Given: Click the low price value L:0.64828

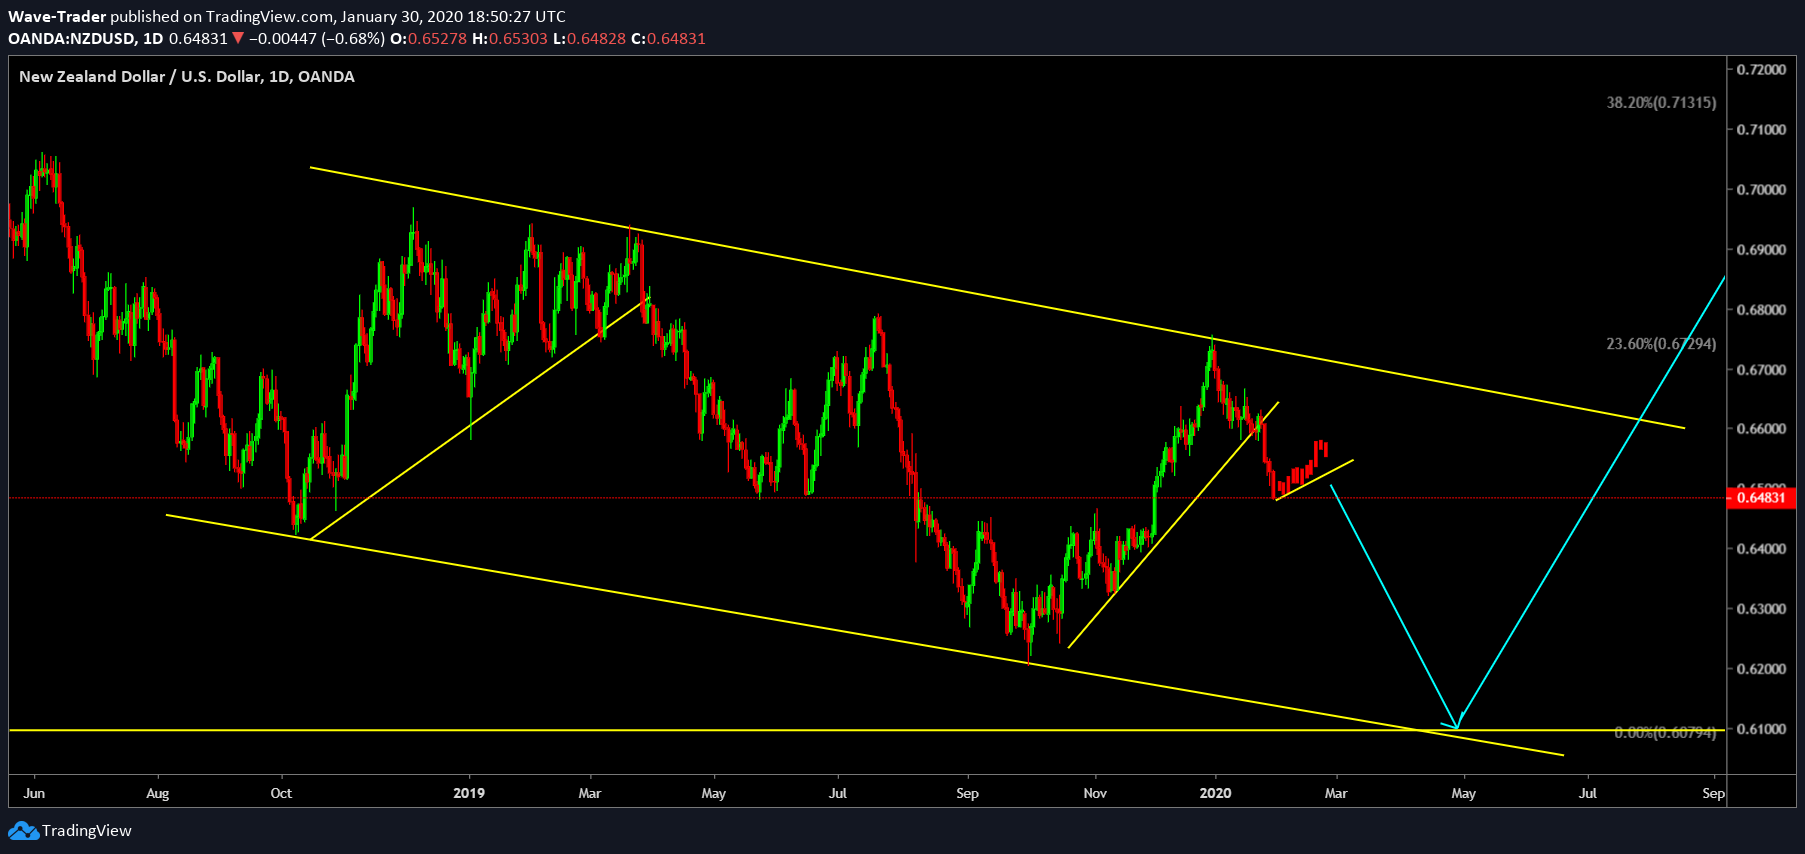Looking at the screenshot, I should tap(589, 39).
